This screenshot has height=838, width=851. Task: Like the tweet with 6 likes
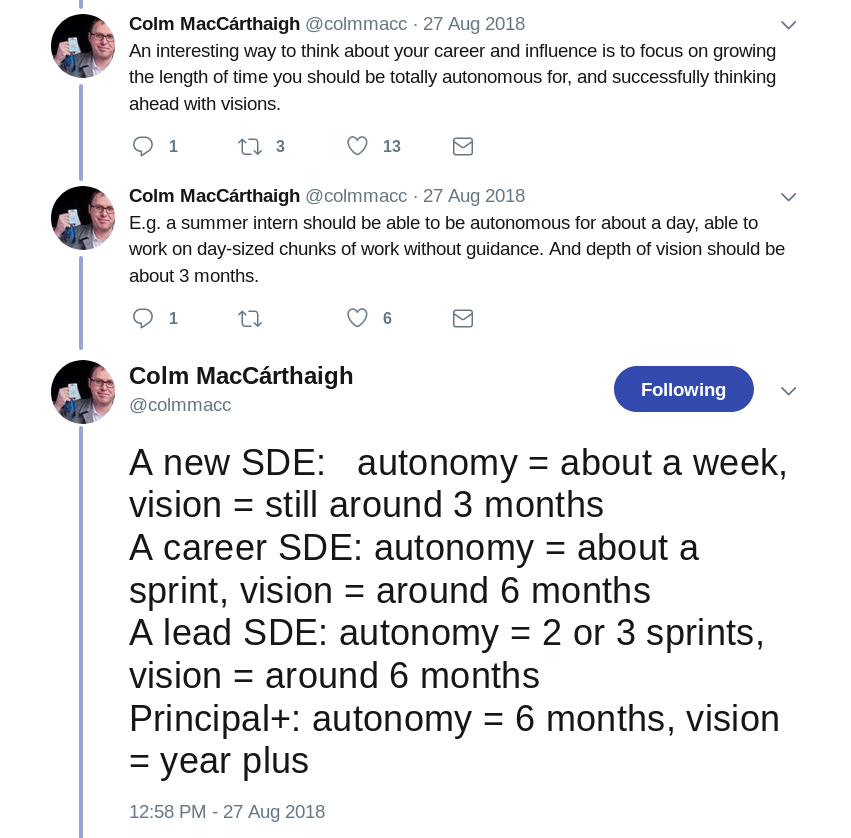click(x=357, y=318)
